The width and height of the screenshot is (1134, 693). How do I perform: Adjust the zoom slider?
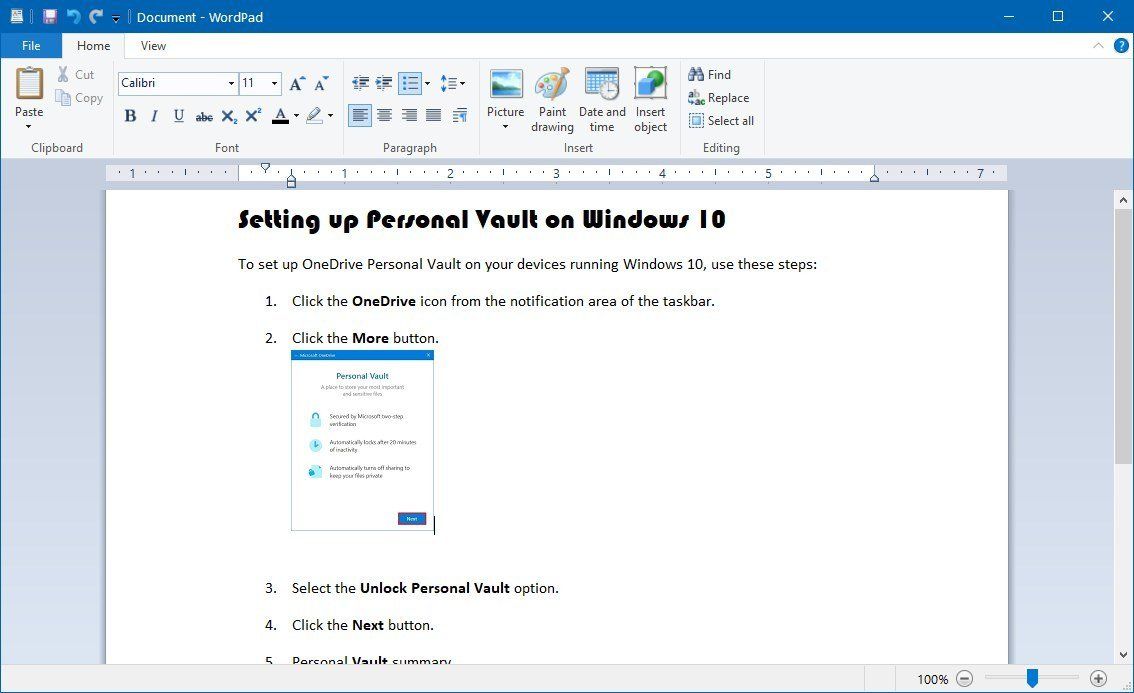(1032, 679)
